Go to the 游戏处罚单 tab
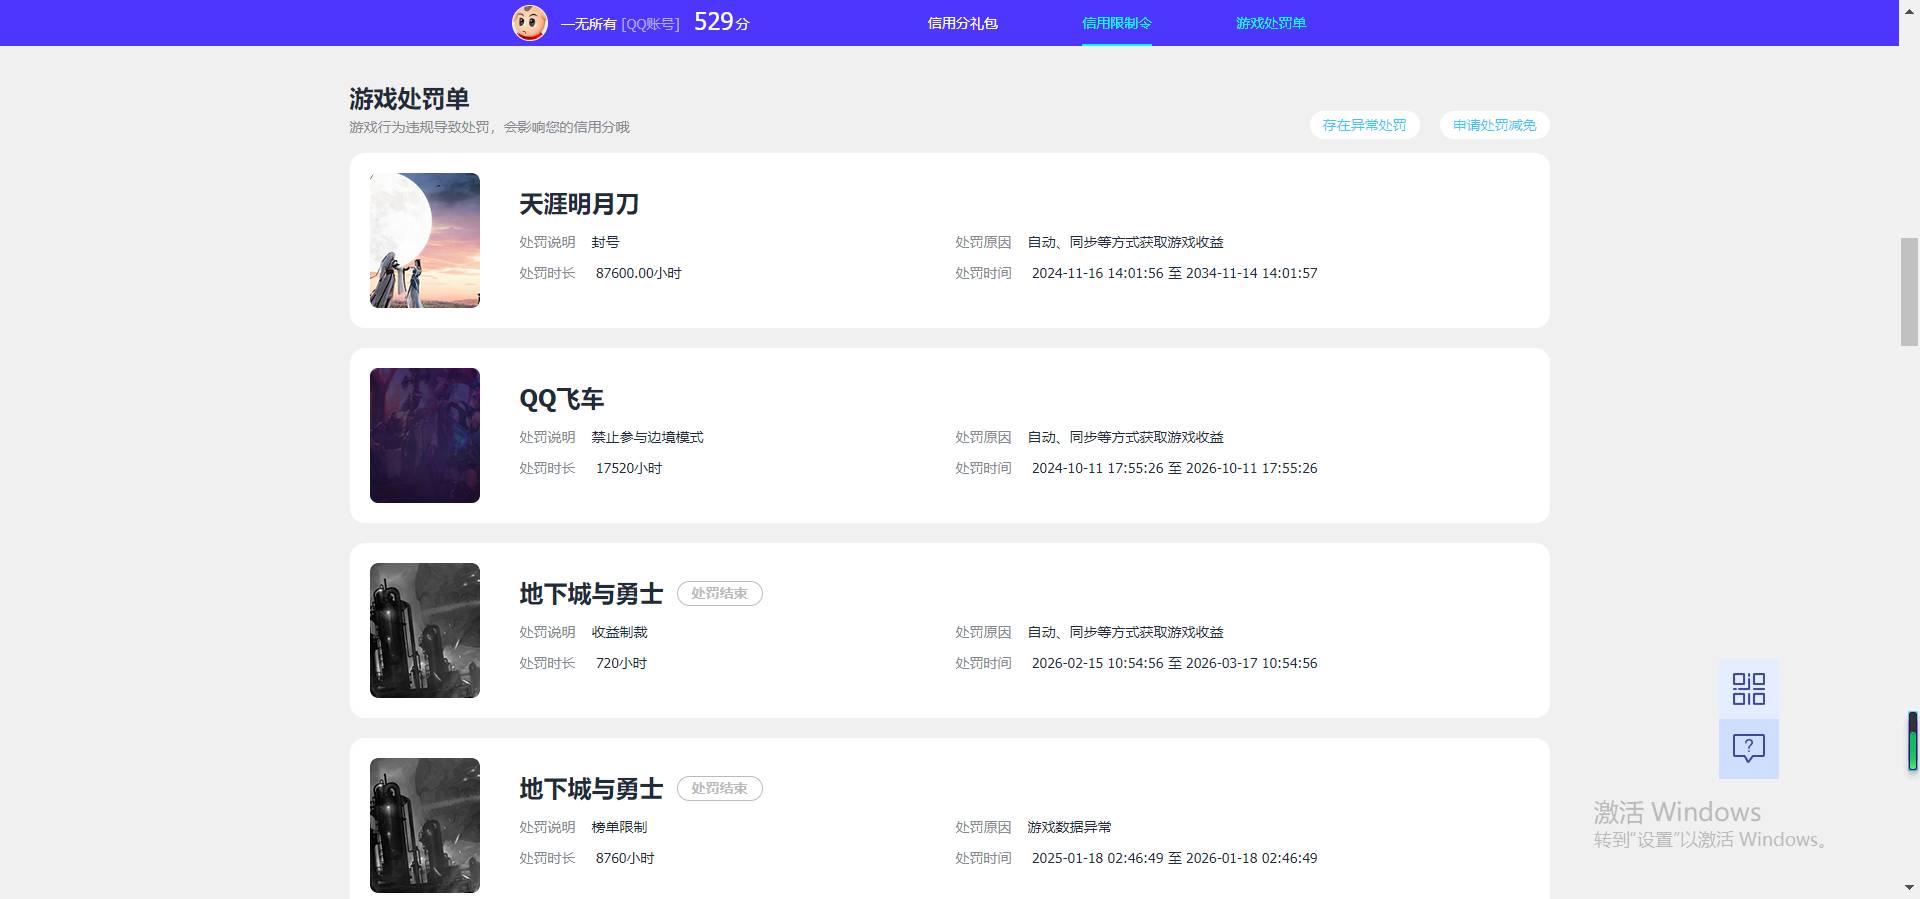 (1270, 23)
